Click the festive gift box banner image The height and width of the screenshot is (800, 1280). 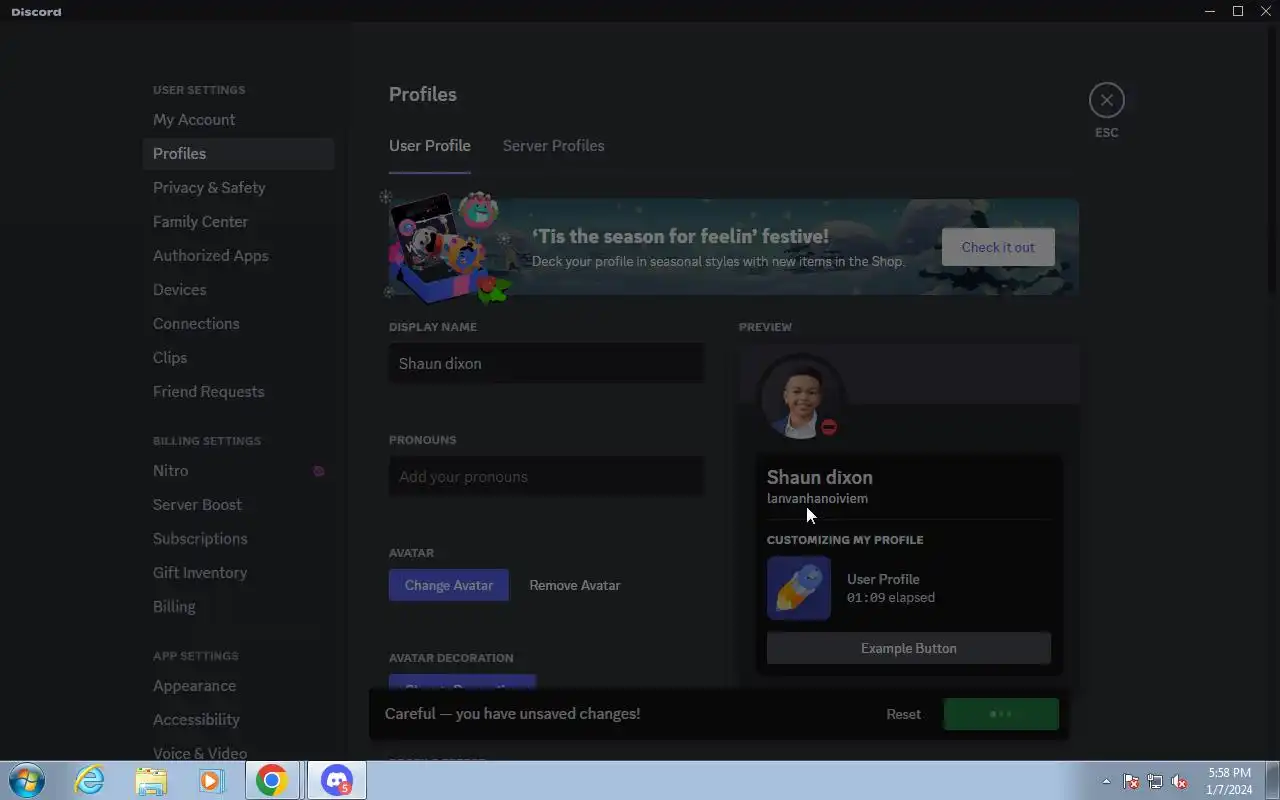(x=445, y=247)
